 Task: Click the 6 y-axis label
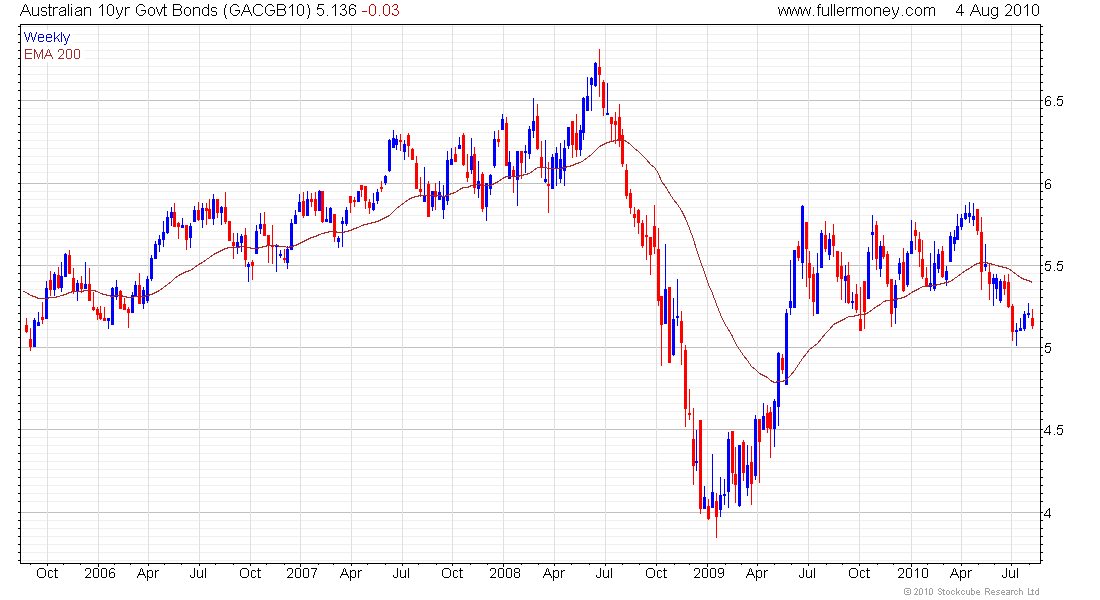click(x=1048, y=184)
